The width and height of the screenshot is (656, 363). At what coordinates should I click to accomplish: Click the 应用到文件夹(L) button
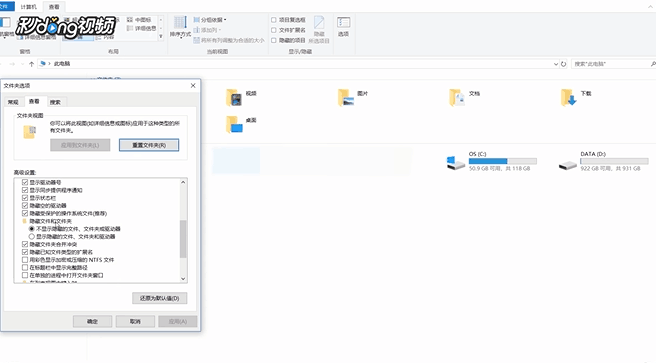(80, 145)
